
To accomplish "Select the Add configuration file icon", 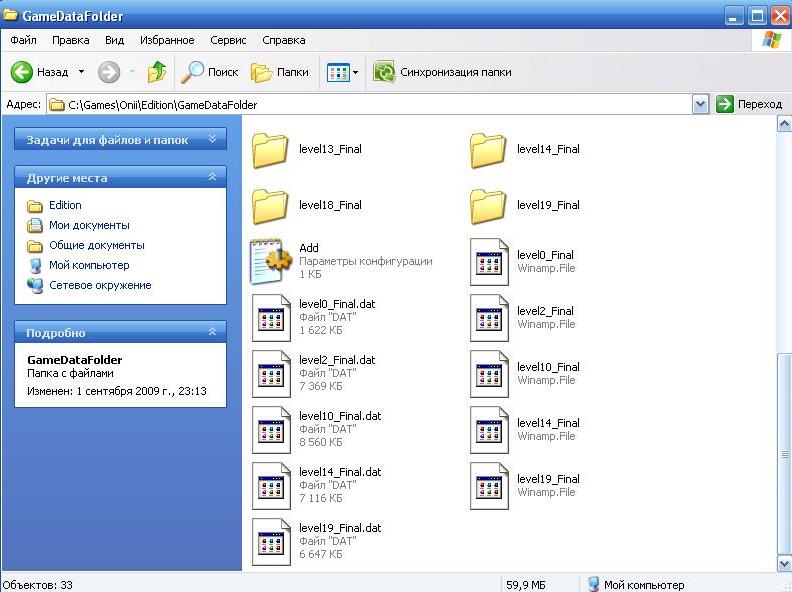I will [x=270, y=260].
